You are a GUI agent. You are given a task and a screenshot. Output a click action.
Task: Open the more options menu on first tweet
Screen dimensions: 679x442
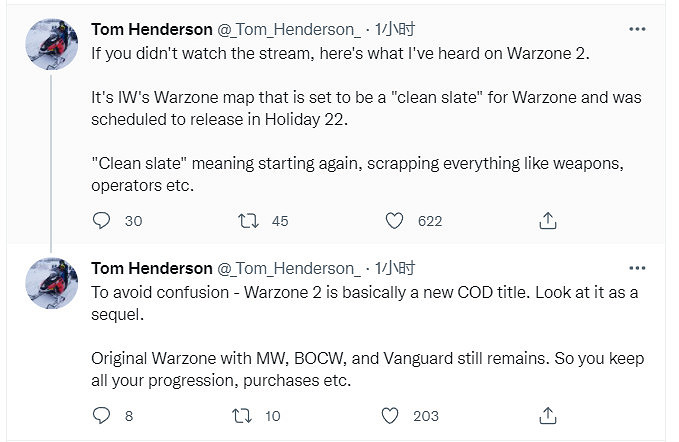(637, 28)
